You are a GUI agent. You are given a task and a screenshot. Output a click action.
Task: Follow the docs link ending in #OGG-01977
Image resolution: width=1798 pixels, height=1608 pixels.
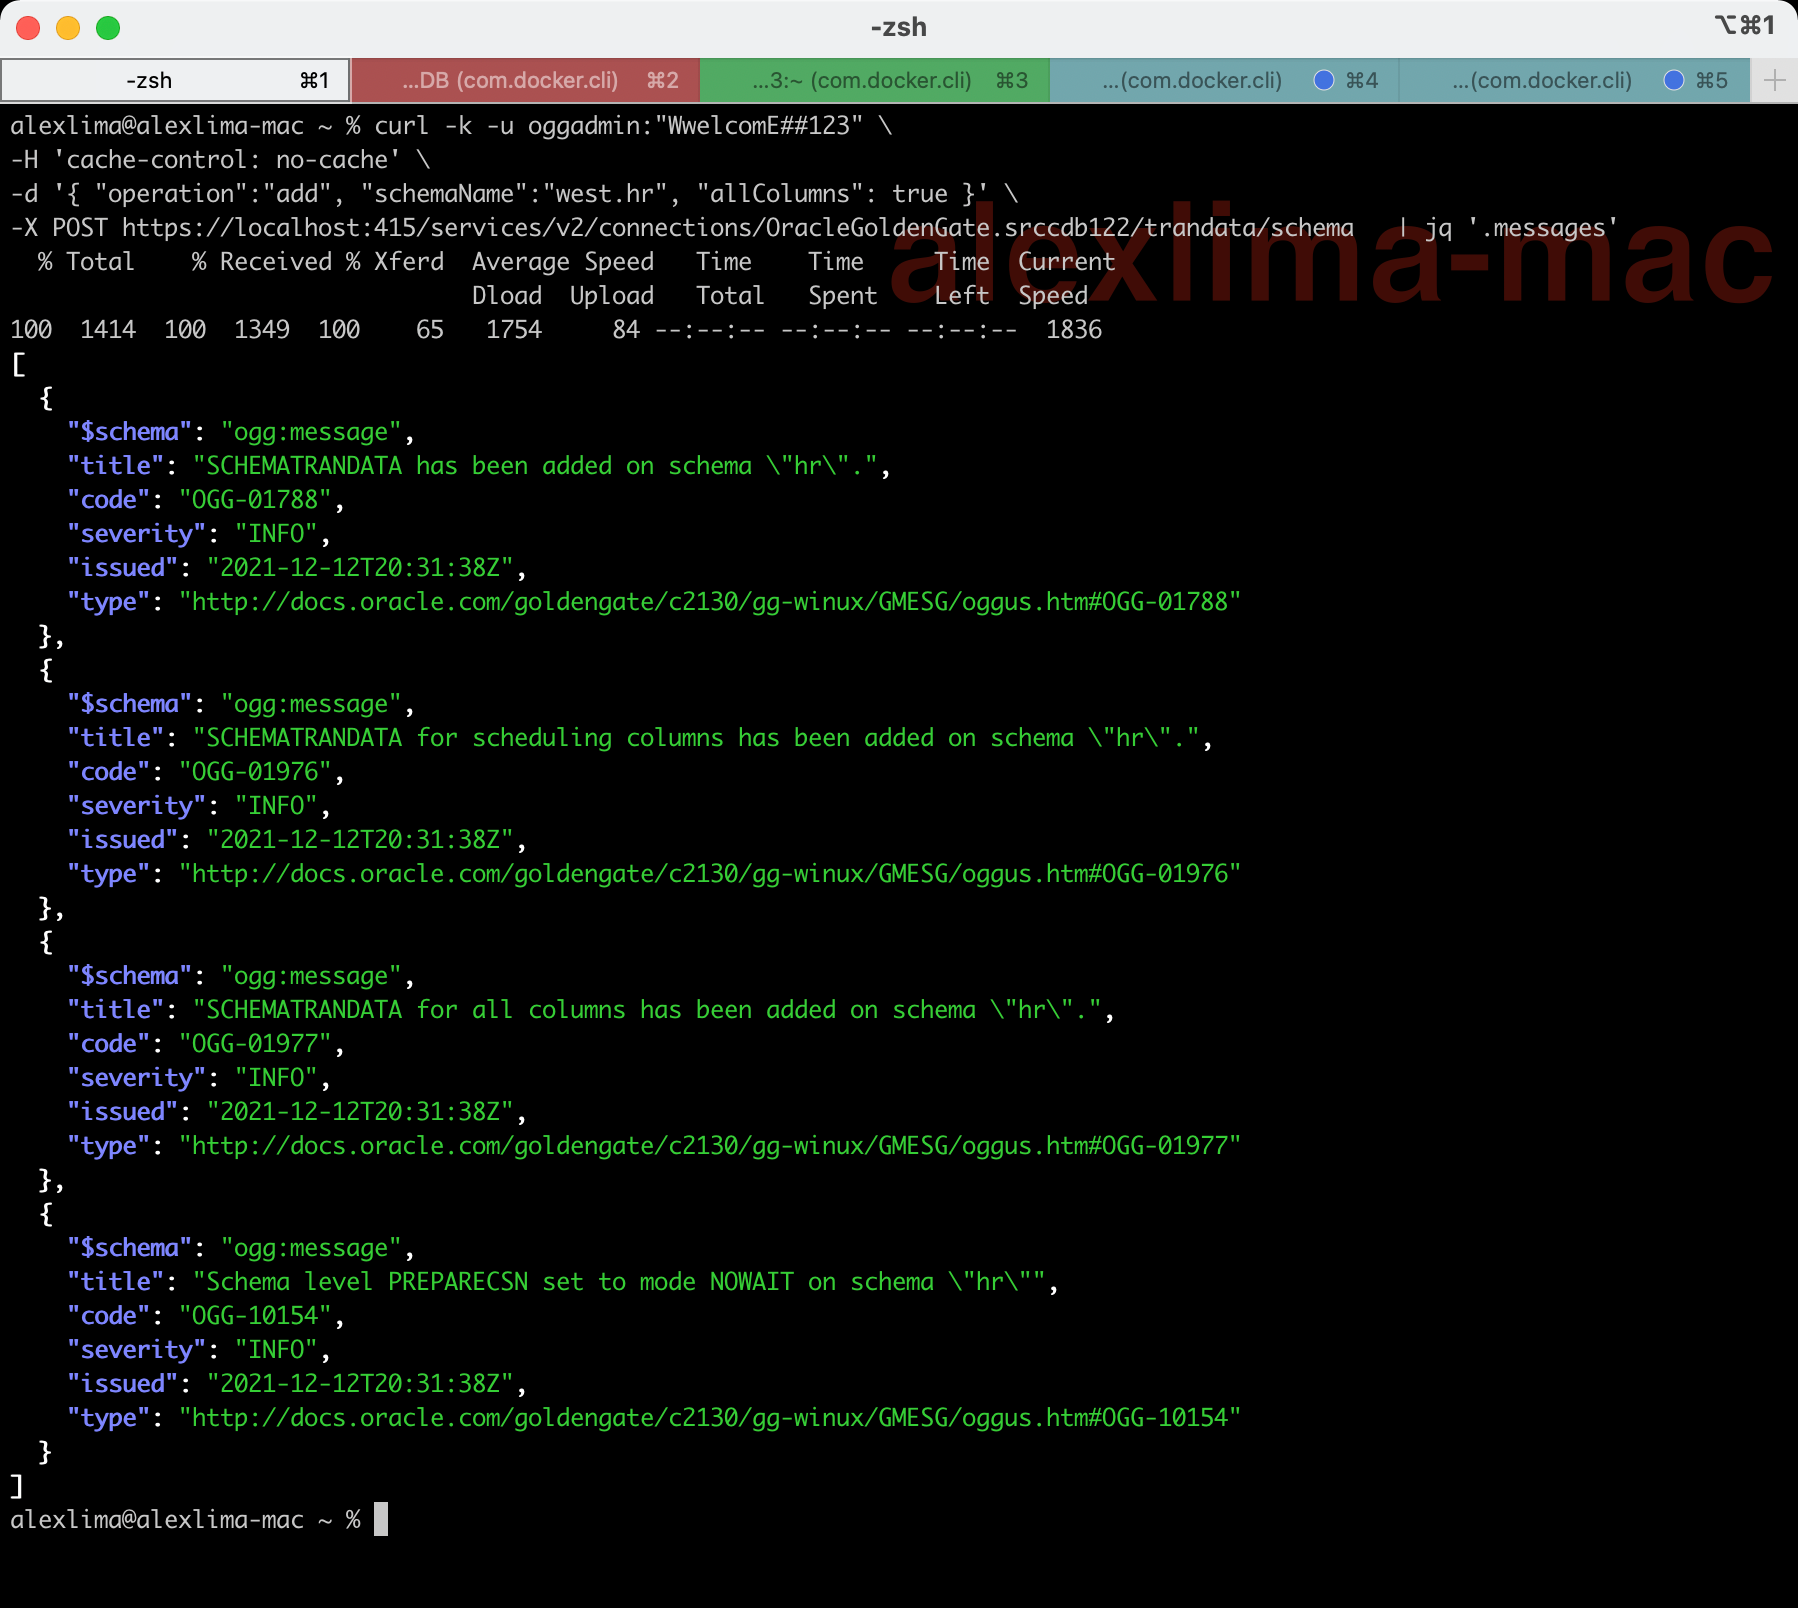pyautogui.click(x=709, y=1146)
